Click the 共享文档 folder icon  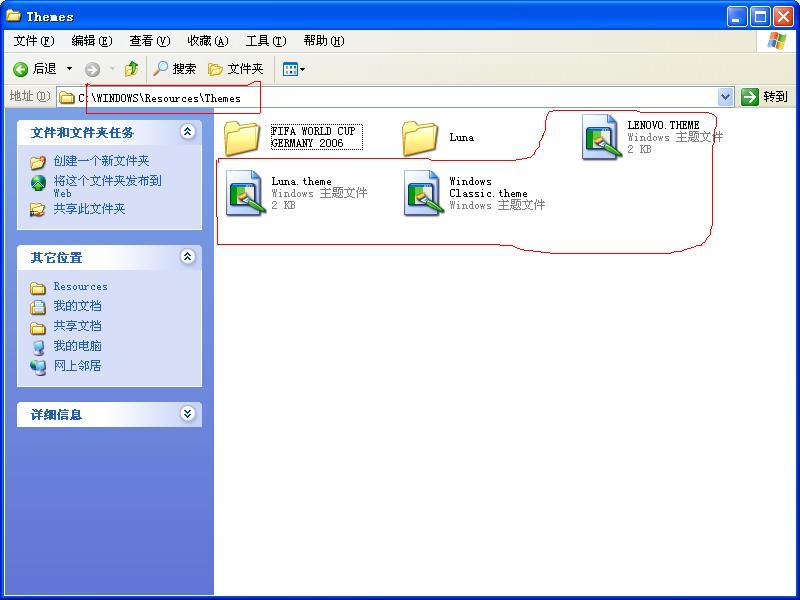coord(38,328)
